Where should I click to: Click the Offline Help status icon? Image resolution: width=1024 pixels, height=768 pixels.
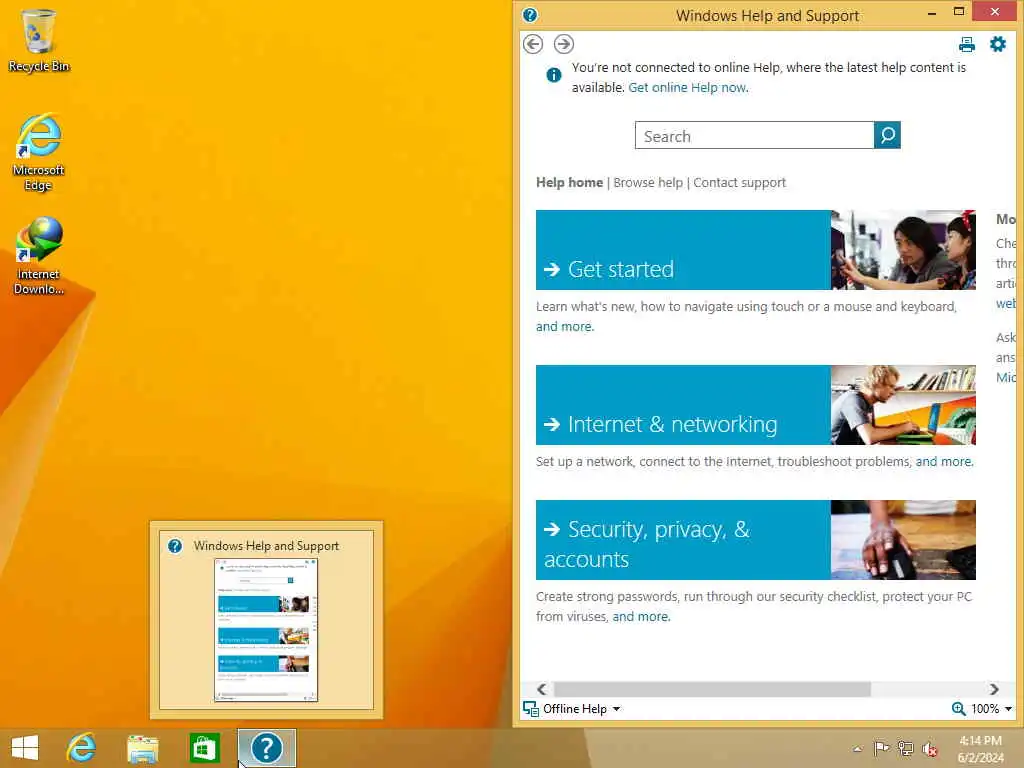click(x=531, y=709)
